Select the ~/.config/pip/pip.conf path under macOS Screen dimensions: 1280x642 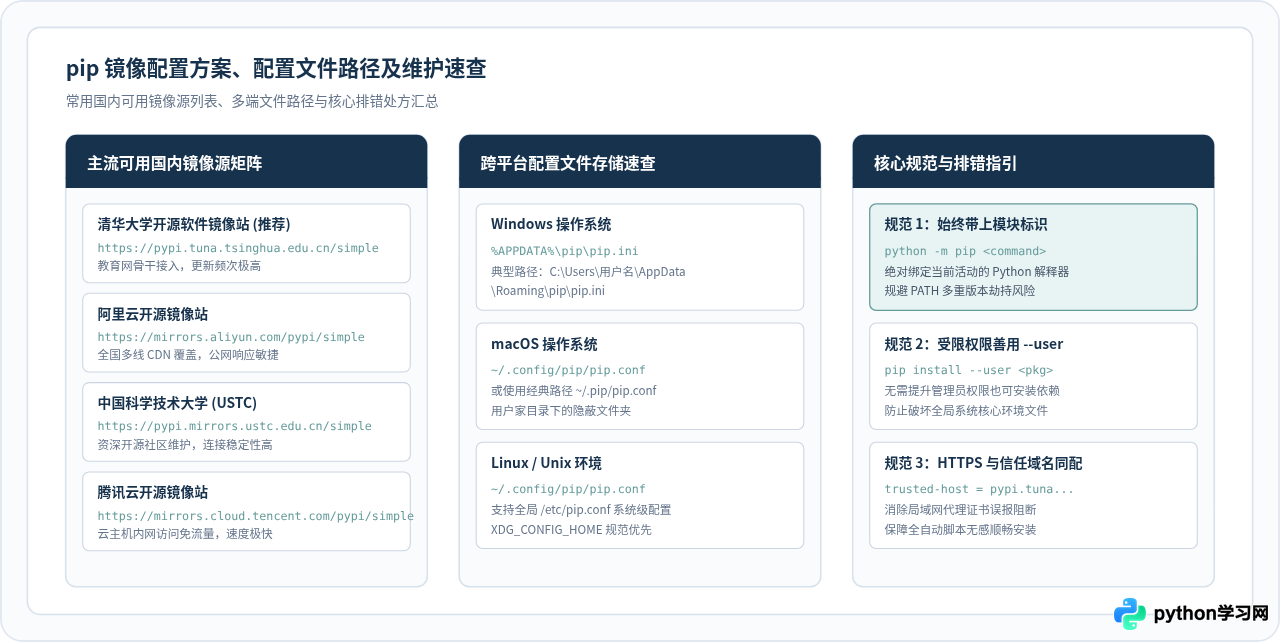(568, 370)
